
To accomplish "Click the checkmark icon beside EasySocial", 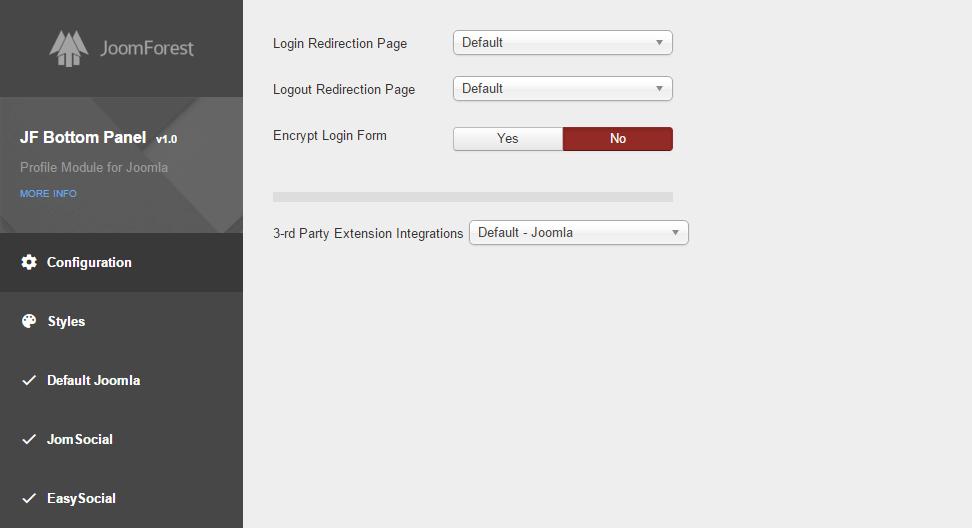I will [29, 499].
